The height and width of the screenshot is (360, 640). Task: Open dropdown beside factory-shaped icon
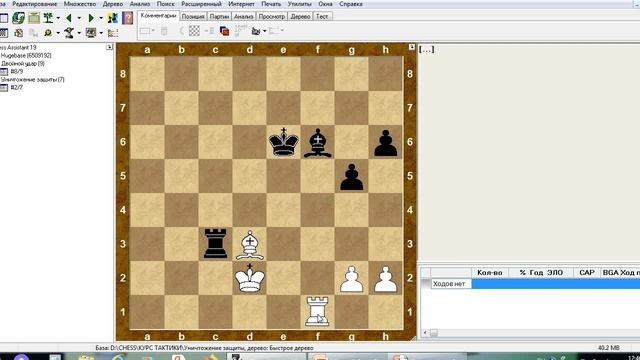tap(264, 31)
